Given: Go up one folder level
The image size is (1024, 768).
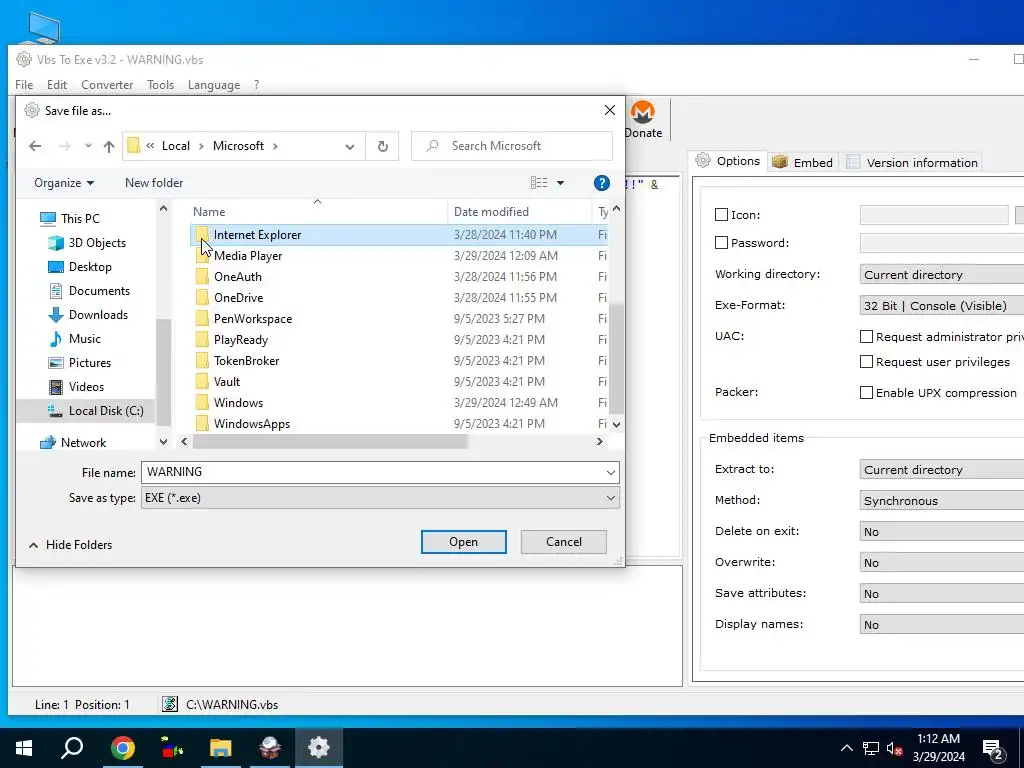Looking at the screenshot, I should pyautogui.click(x=109, y=146).
